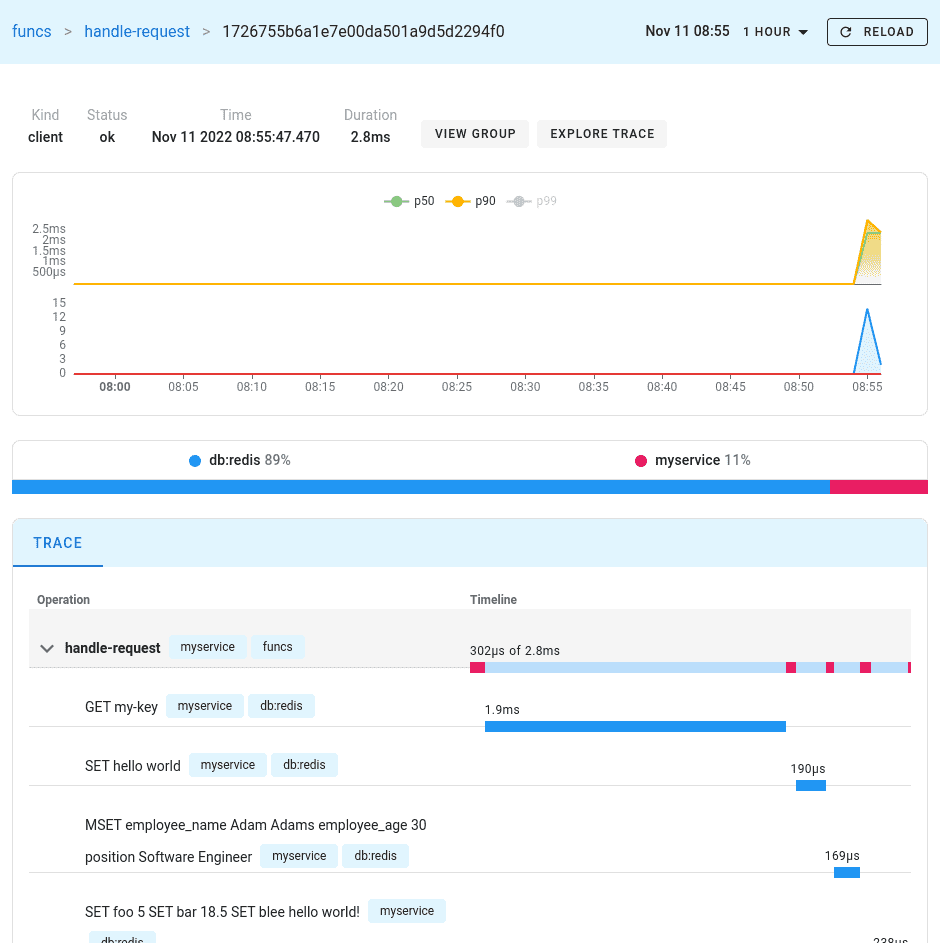Click the MSET 169µs timeline bar

point(846,873)
